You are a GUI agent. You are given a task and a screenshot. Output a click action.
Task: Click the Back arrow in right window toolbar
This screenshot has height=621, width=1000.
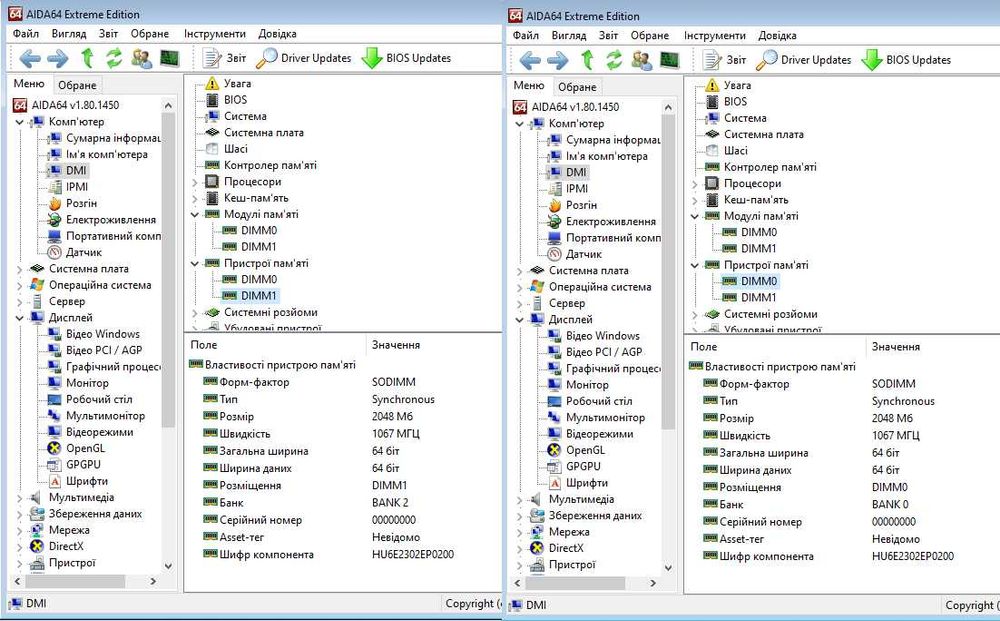click(529, 61)
